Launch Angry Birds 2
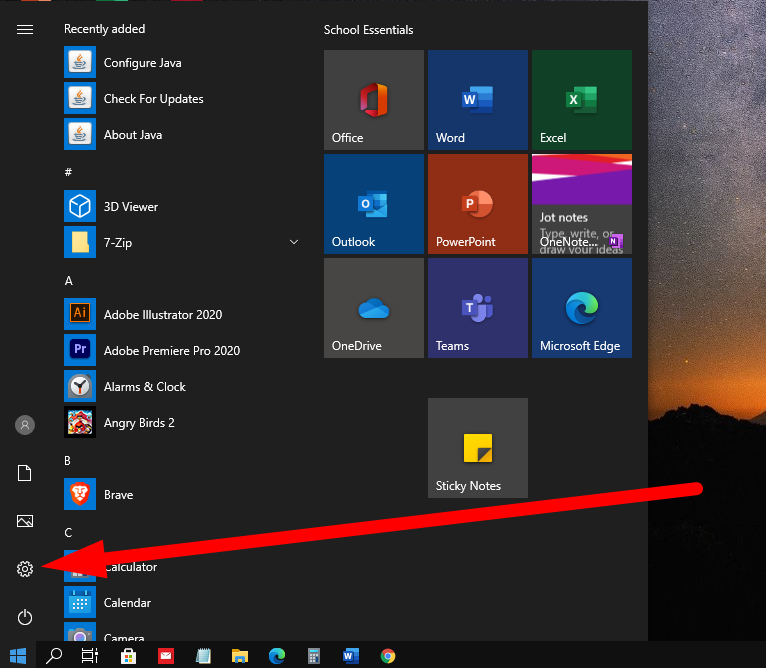 (183, 423)
